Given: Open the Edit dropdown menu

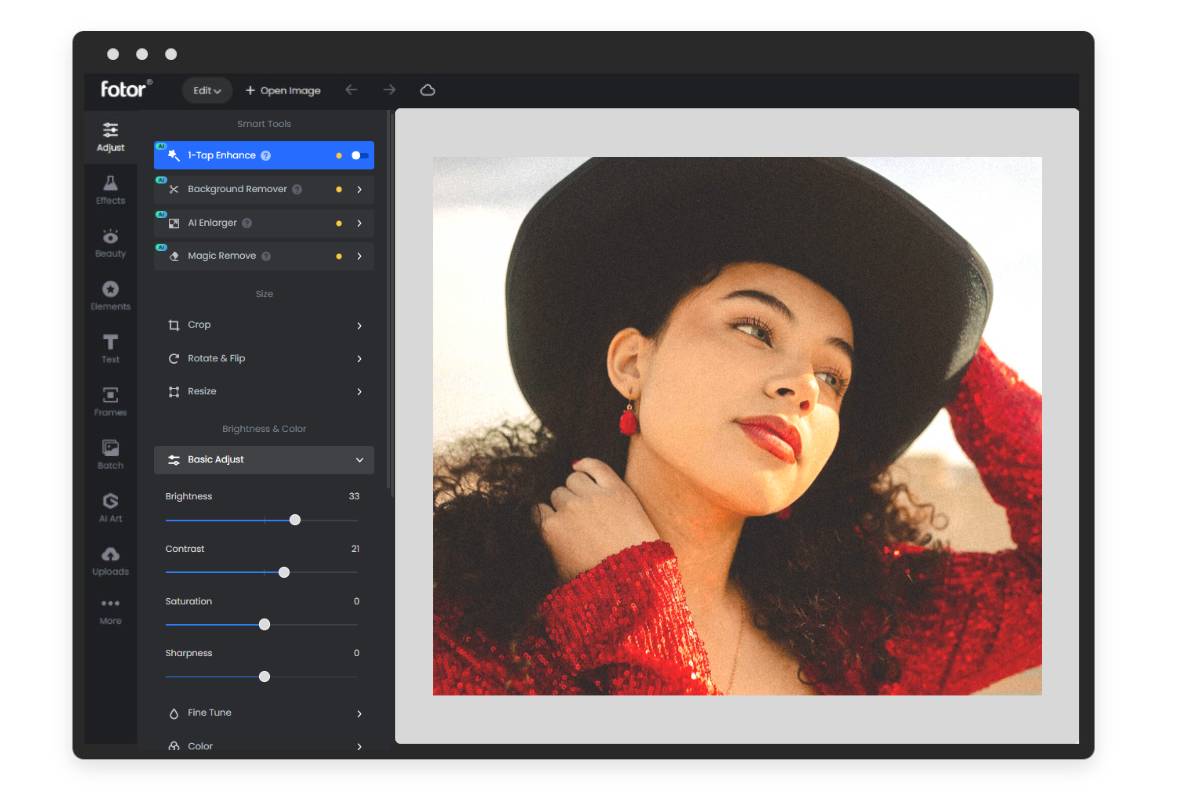Looking at the screenshot, I should click(x=207, y=90).
